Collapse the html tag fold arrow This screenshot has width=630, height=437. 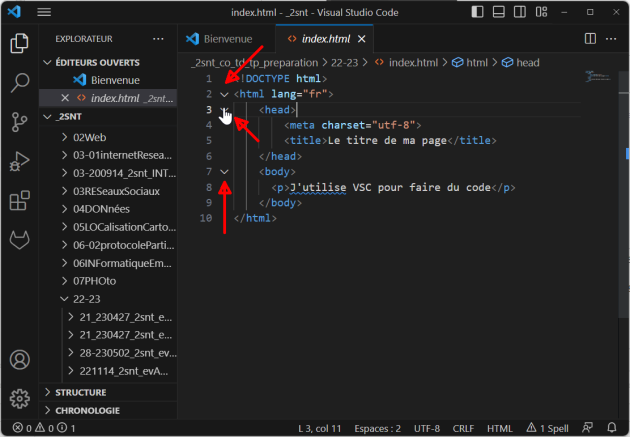pyautogui.click(x=224, y=94)
